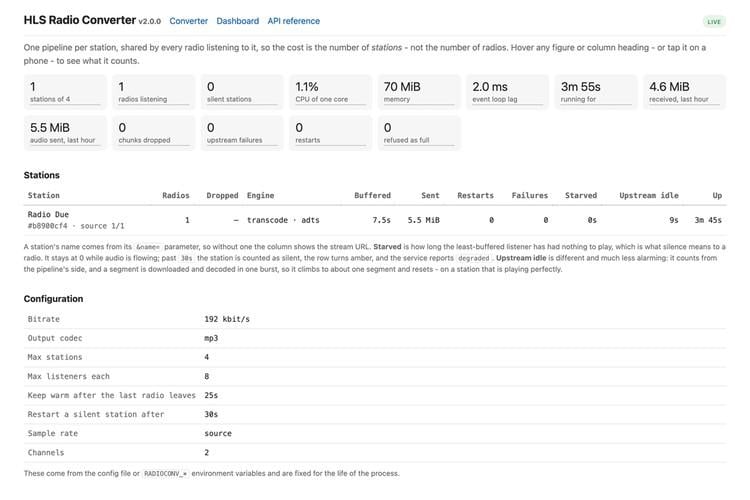Viewport: 750px width, 500px height.
Task: Select the 'silent stations' stat card
Action: (242, 92)
